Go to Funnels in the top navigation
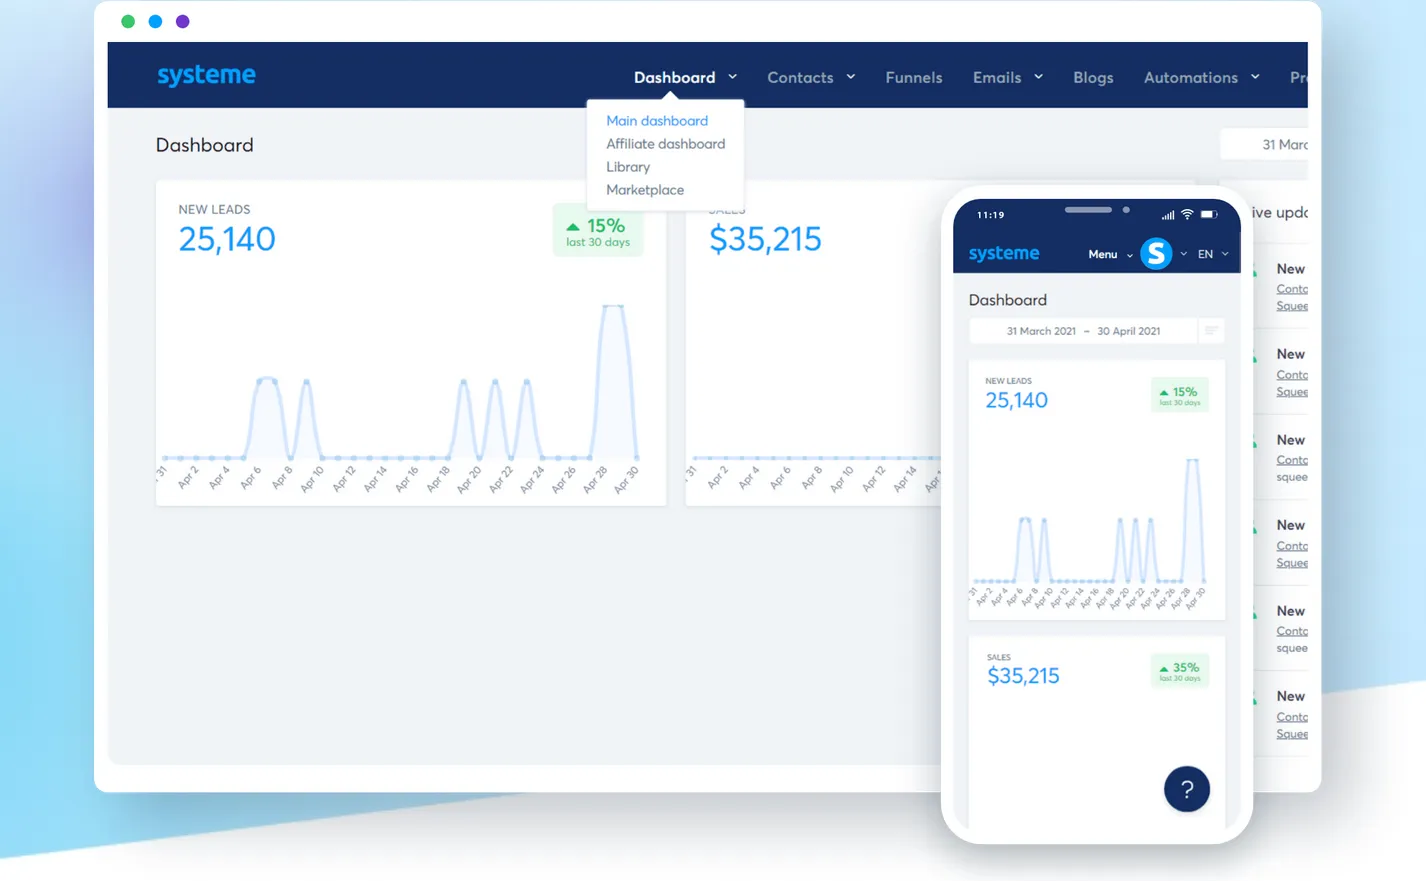 coord(913,77)
